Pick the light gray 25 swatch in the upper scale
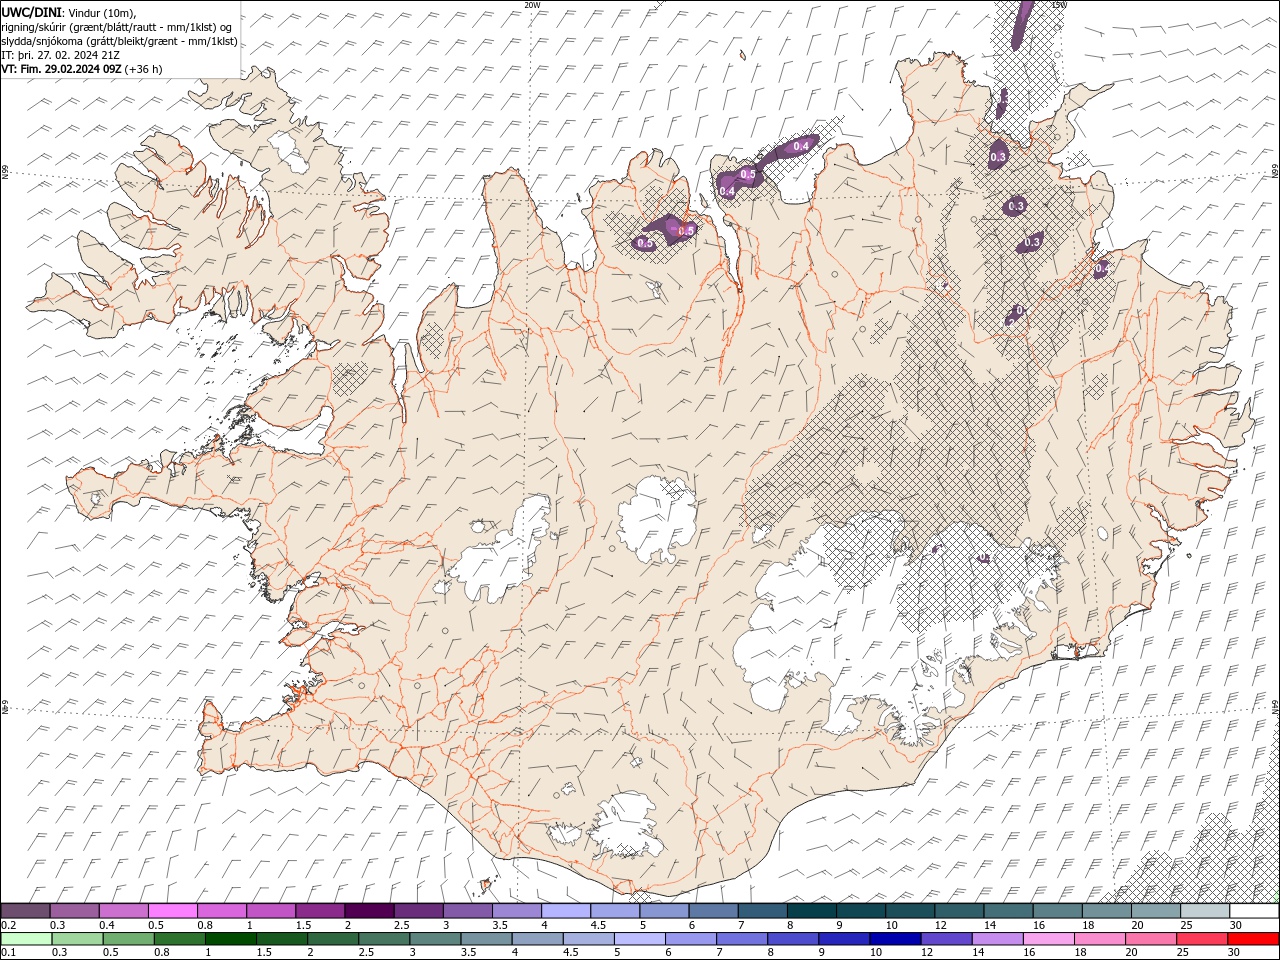Screen dimensions: 1280x960 [x=1206, y=911]
